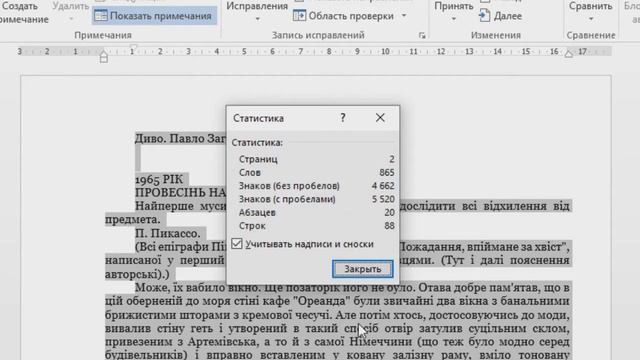Click the Знаков (с пробелами) value 5 520
Image resolution: width=640 pixels, height=360 pixels.
click(x=383, y=199)
